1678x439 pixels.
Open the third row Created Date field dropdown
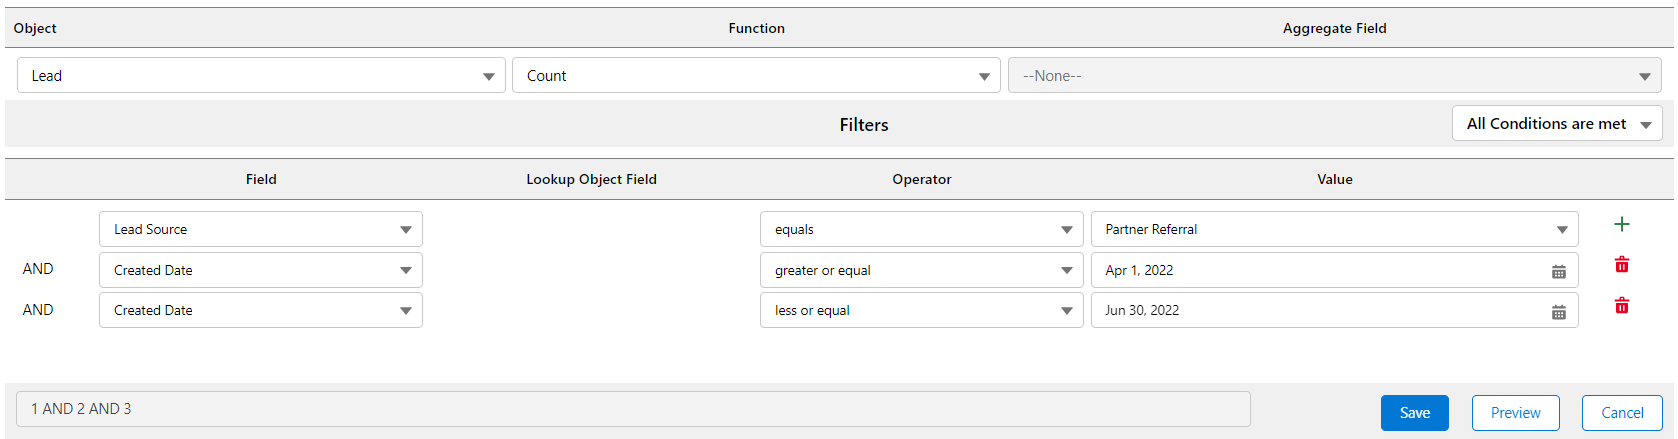pyautogui.click(x=261, y=311)
